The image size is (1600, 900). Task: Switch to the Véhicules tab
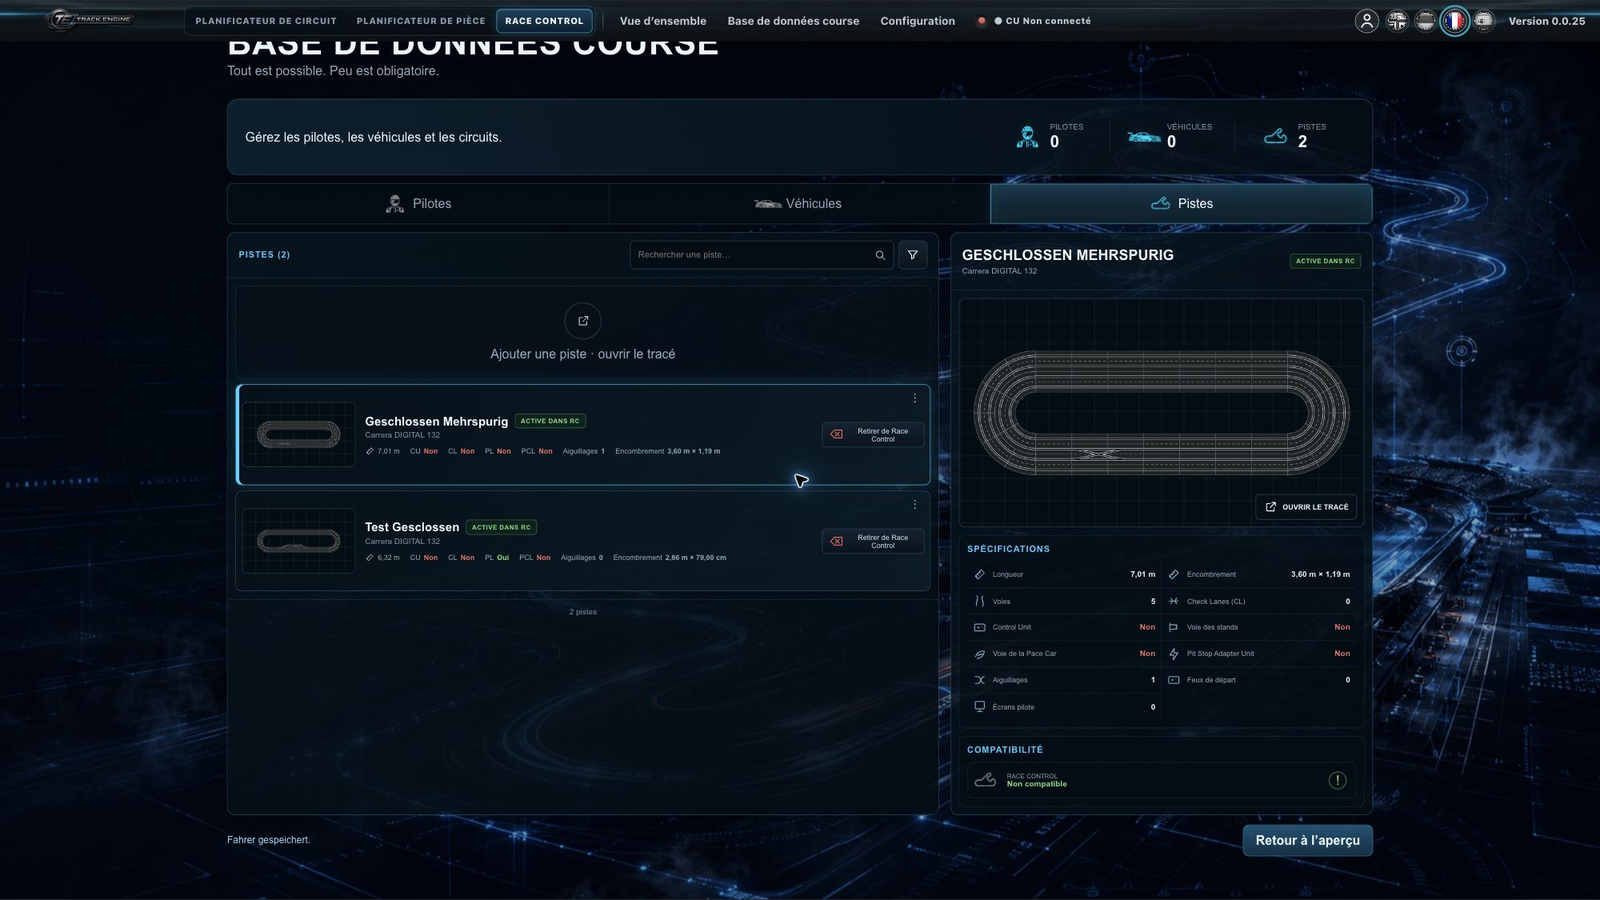coord(799,203)
